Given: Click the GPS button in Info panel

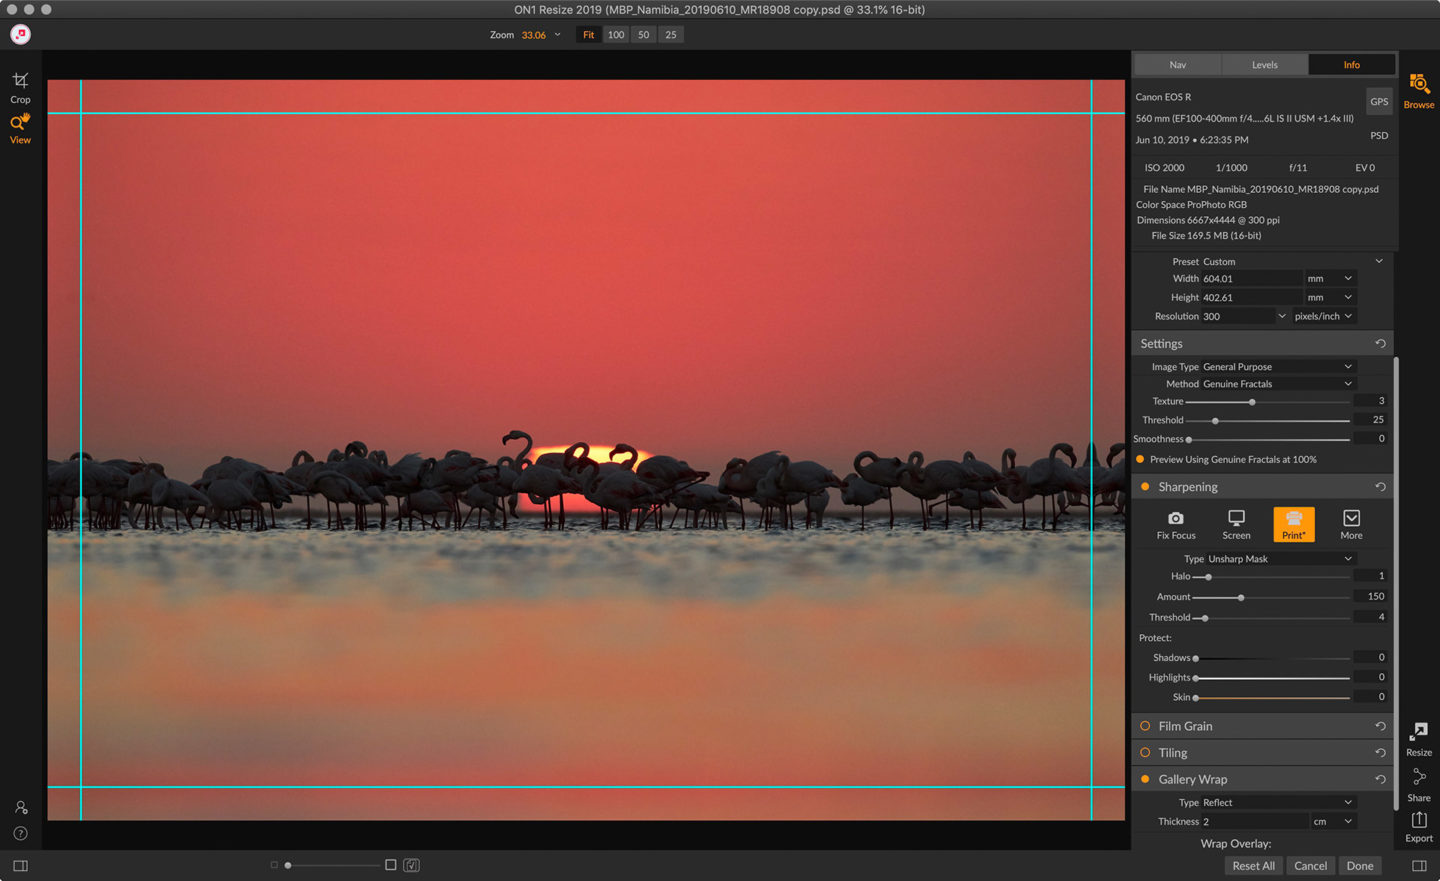Looking at the screenshot, I should click(1379, 102).
